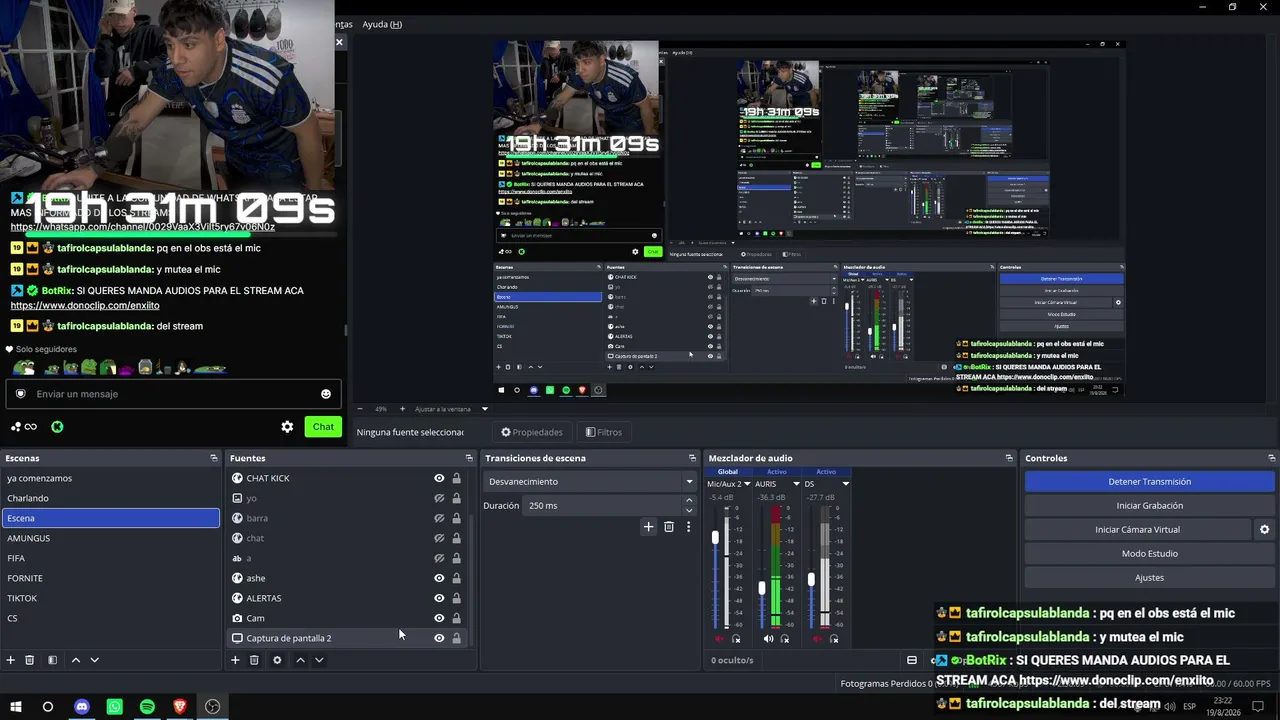Viewport: 1280px width, 720px height.
Task: Remove the selected source with trash icon
Action: pyautogui.click(x=254, y=660)
